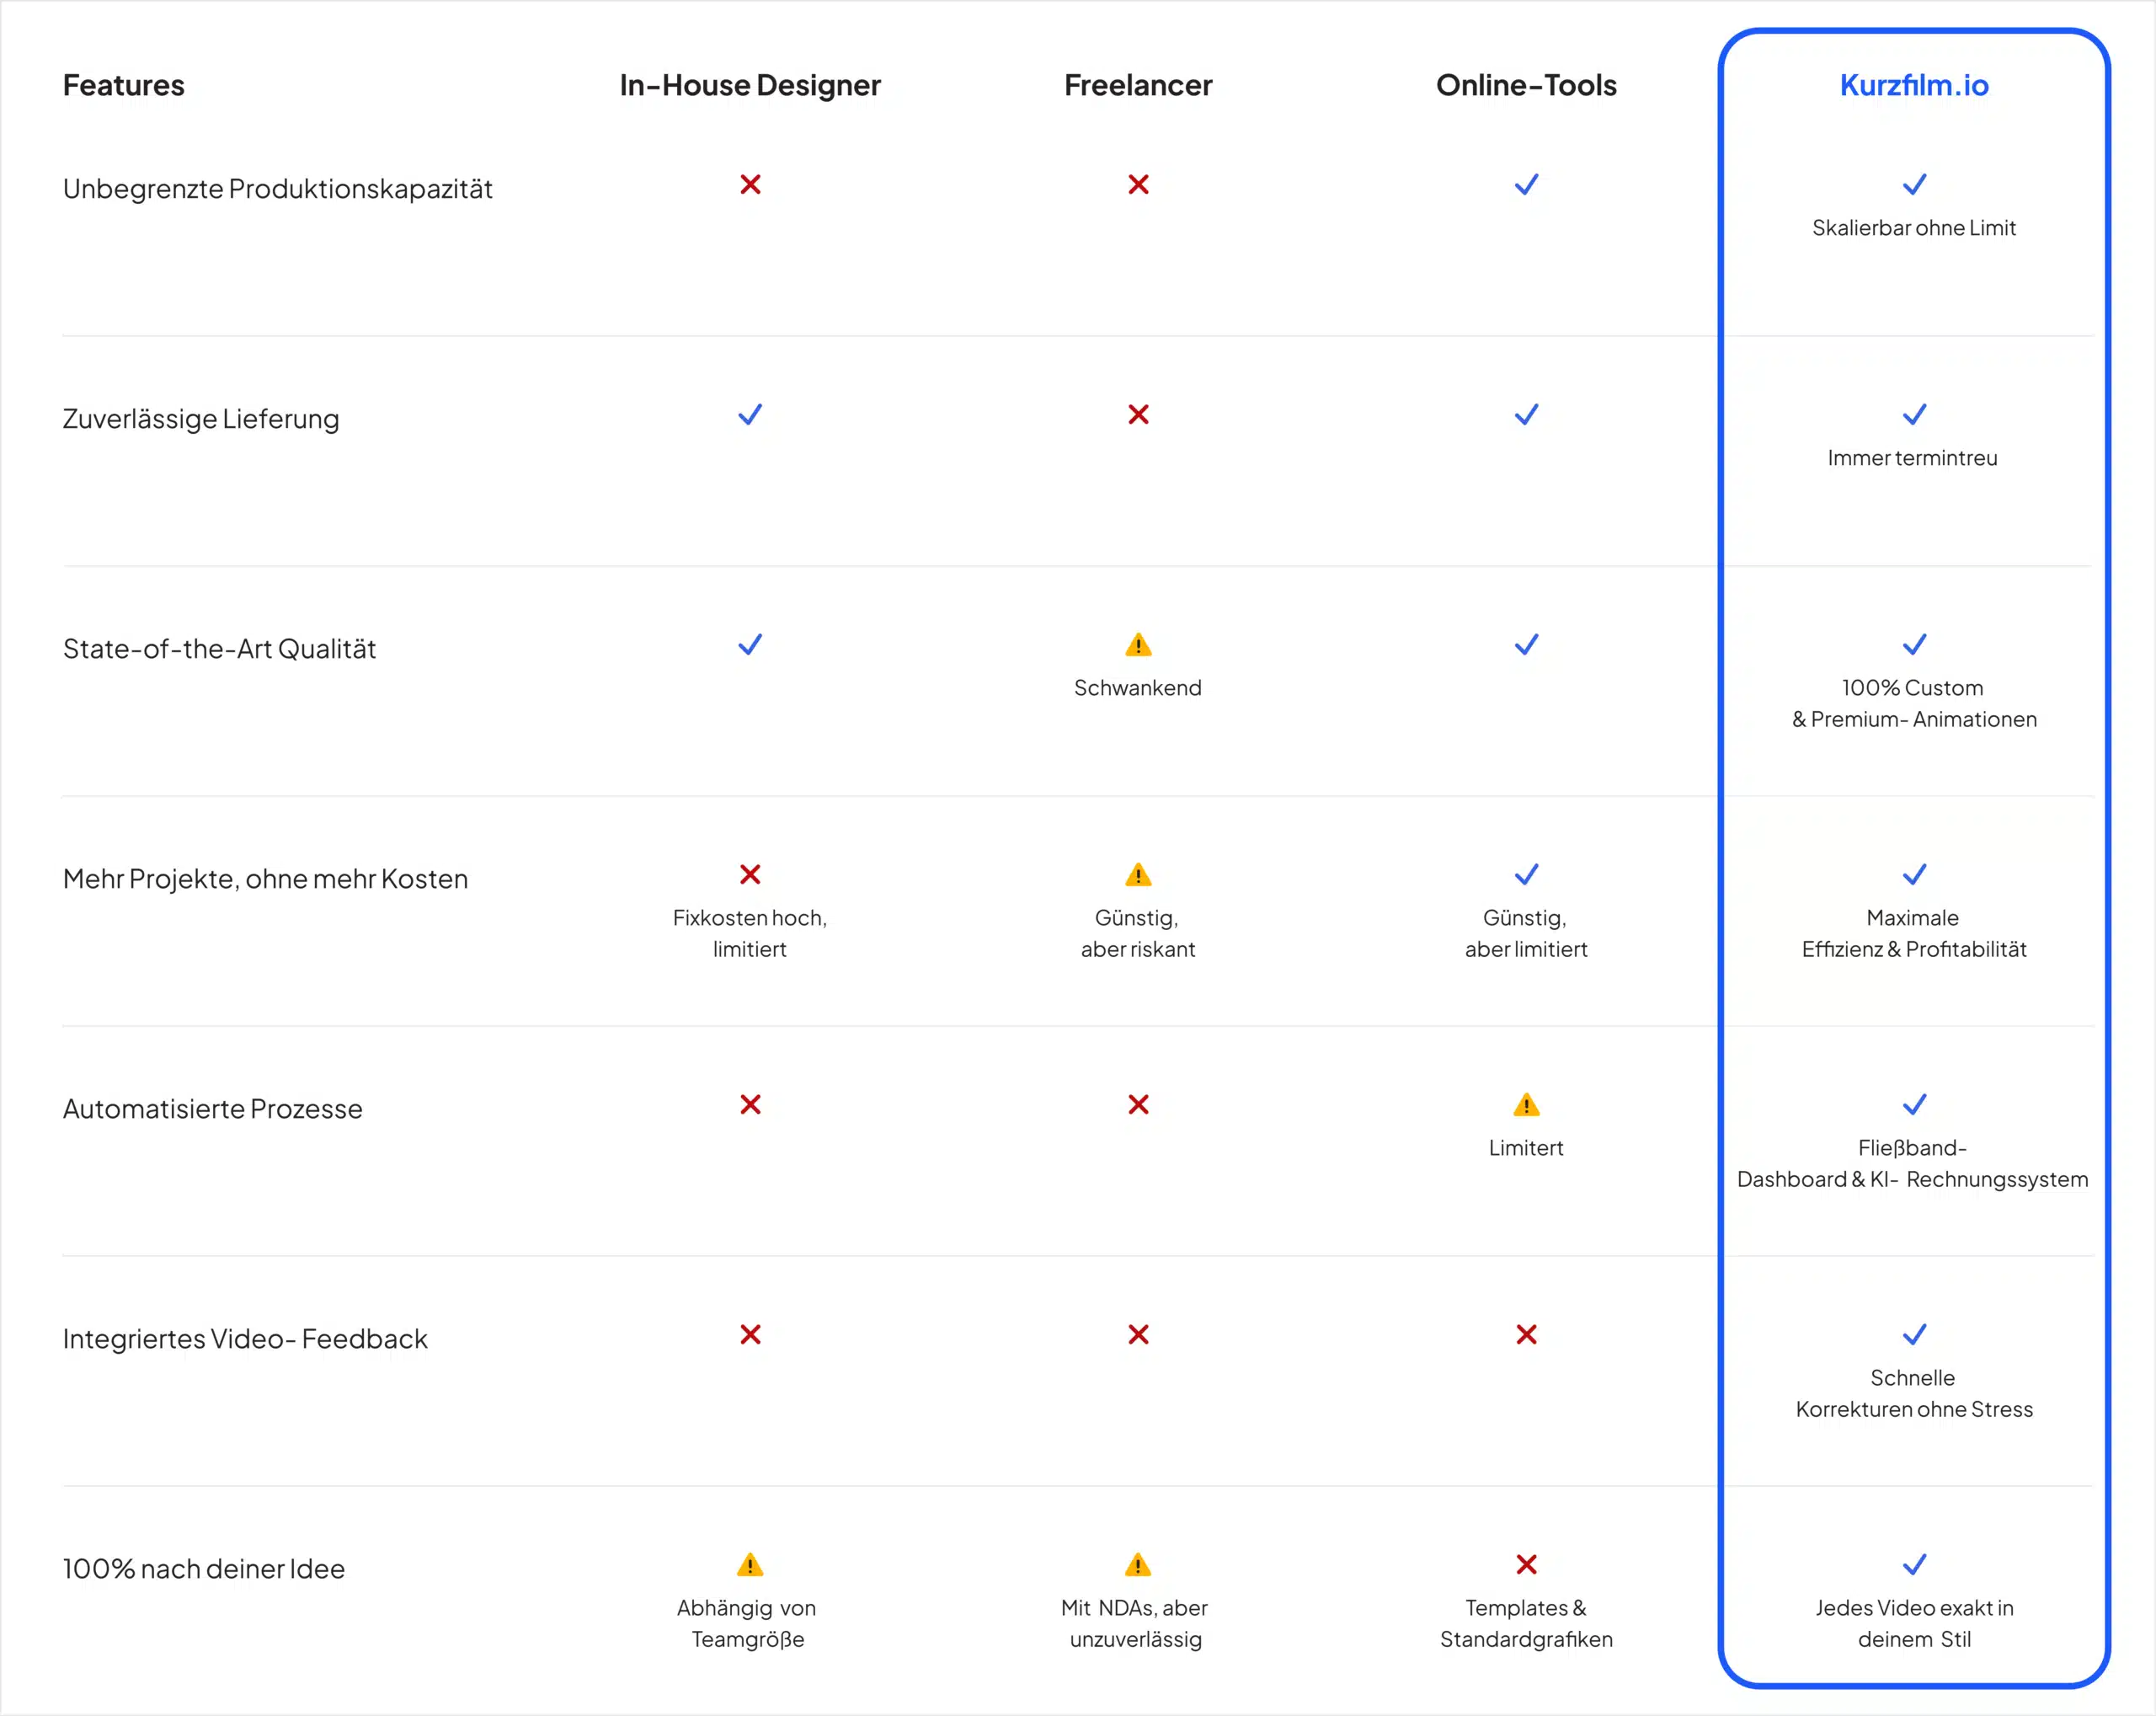
Task: Click checkmark above 'Günstig, aber limitiert'
Action: (x=1526, y=874)
